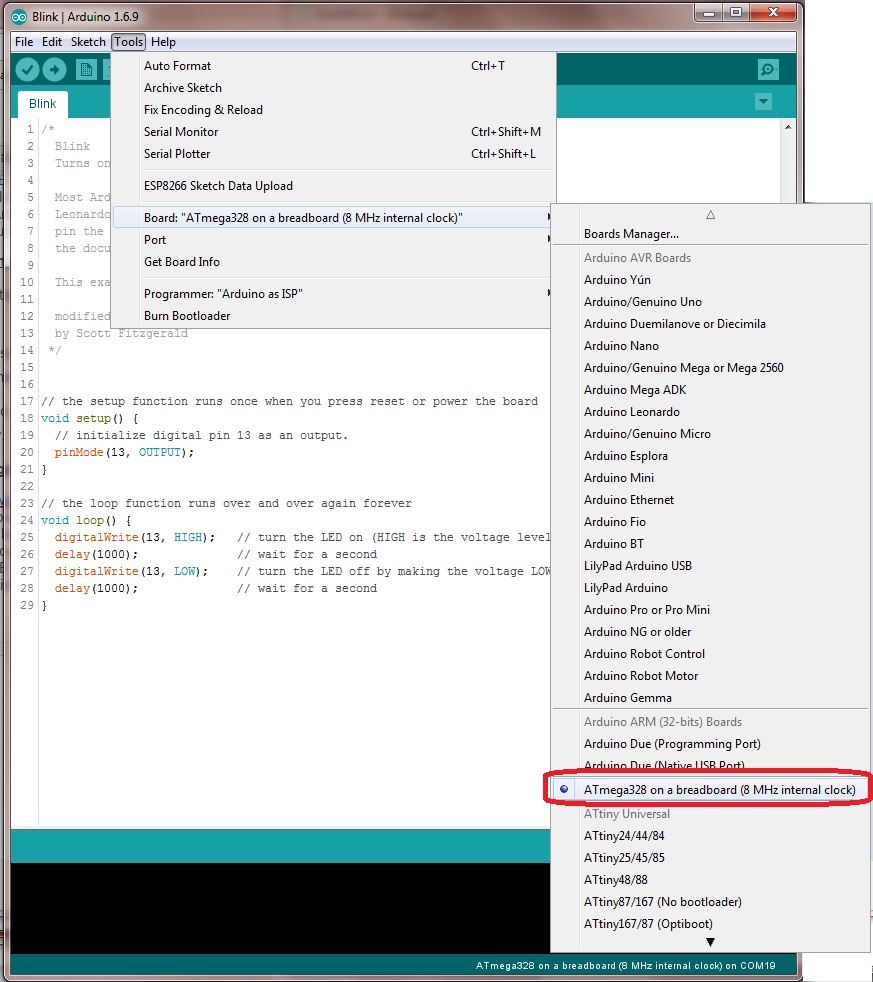This screenshot has height=982, width=873.
Task: Select Arduino BT
Action: (710, 544)
